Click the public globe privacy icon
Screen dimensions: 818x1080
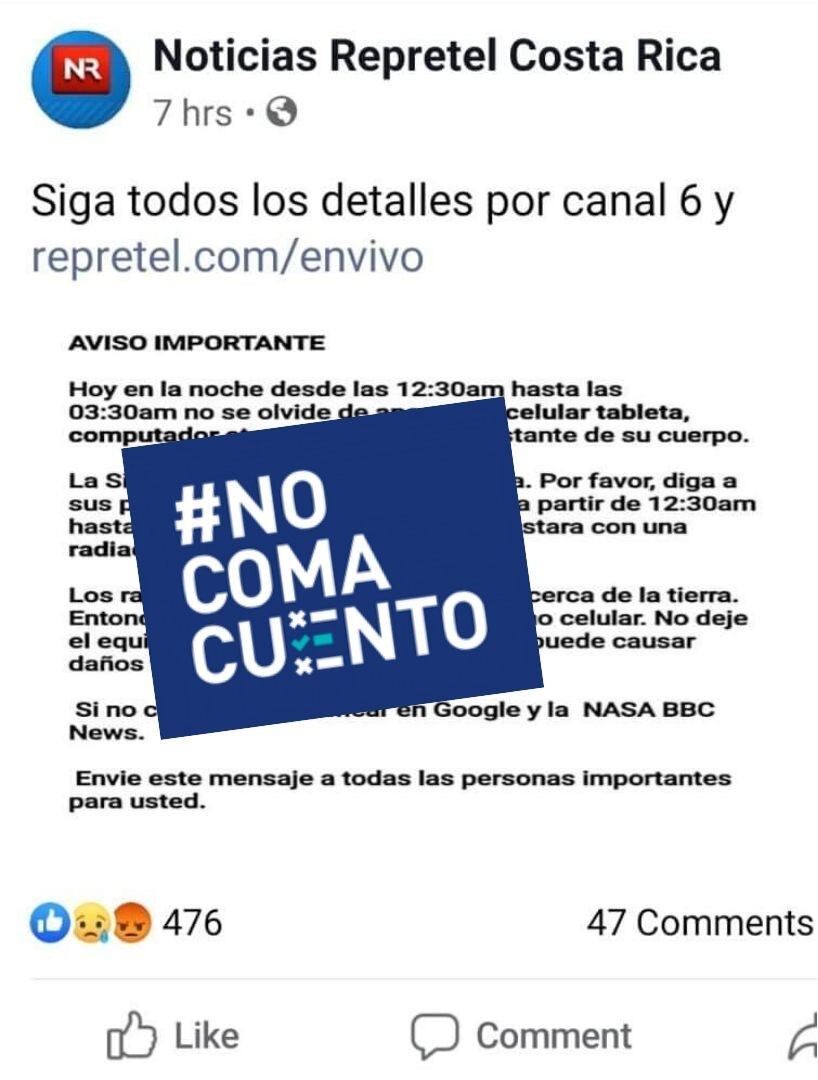pyautogui.click(x=281, y=112)
